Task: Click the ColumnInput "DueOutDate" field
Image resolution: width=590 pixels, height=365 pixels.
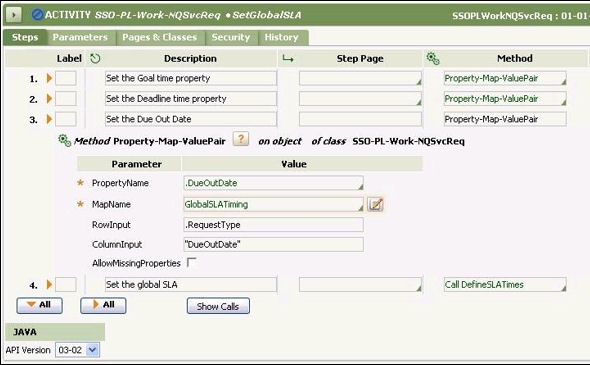Action: 274,245
